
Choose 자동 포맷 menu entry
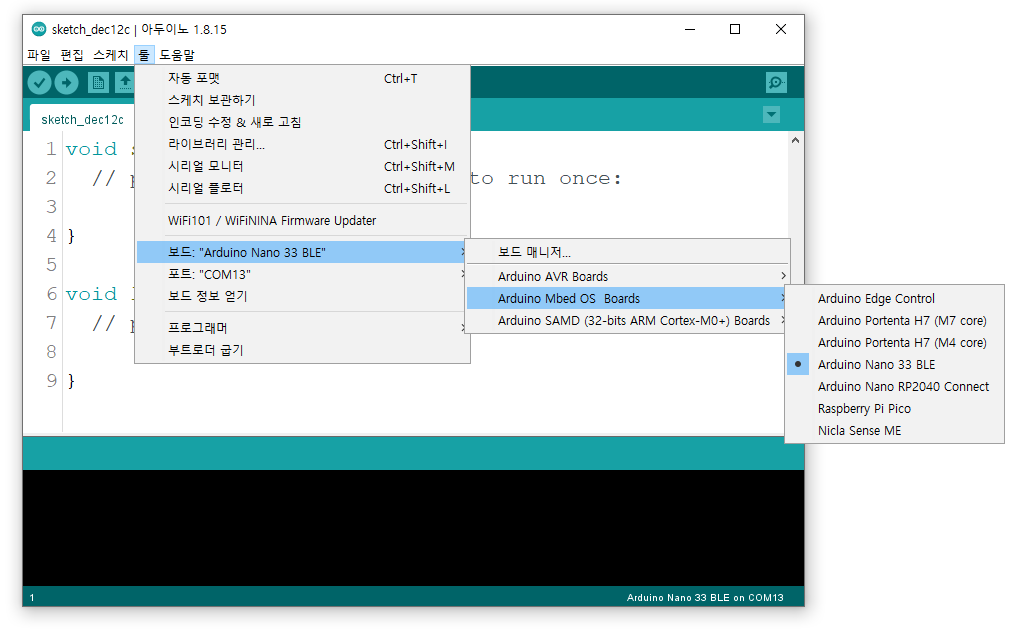pos(303,78)
